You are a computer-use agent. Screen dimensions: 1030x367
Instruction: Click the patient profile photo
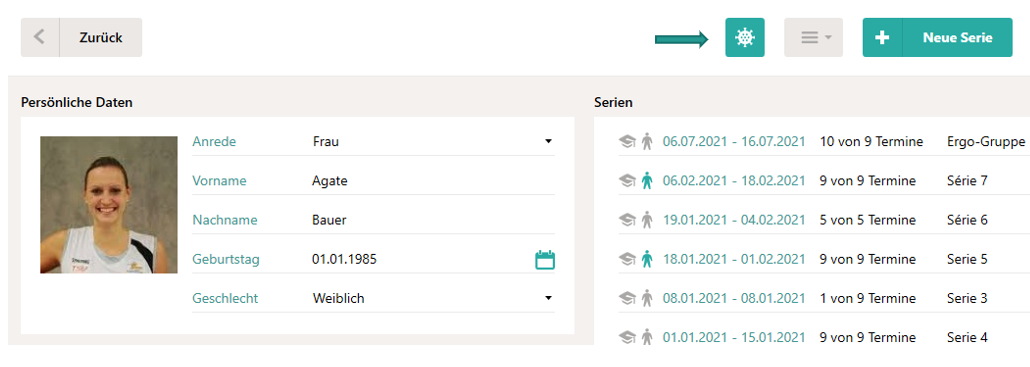(x=109, y=205)
